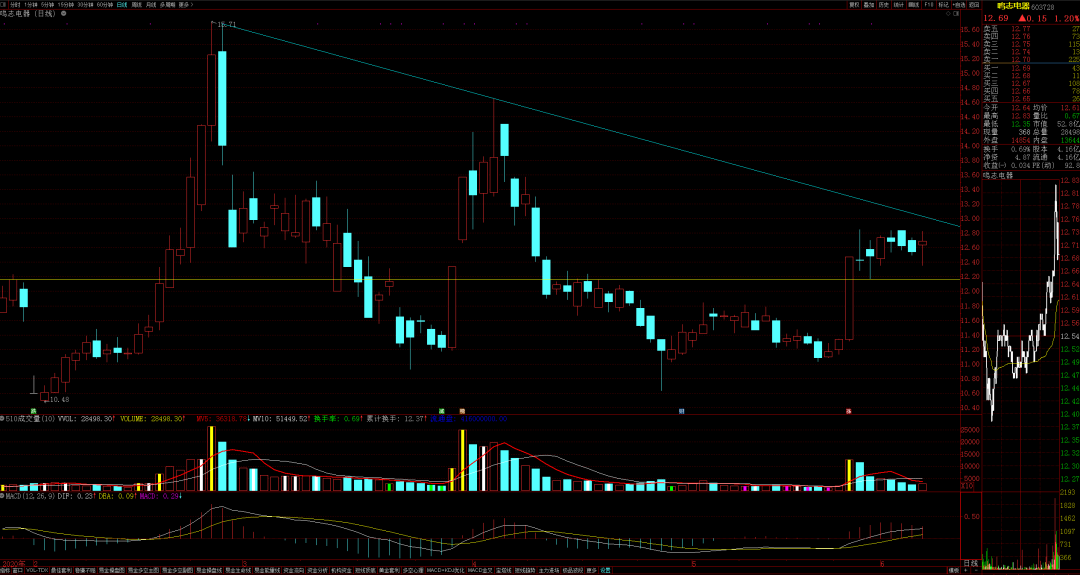Click the 鸣志电器 label above the intraday mini chart
The width and height of the screenshot is (1080, 575).
998,175
